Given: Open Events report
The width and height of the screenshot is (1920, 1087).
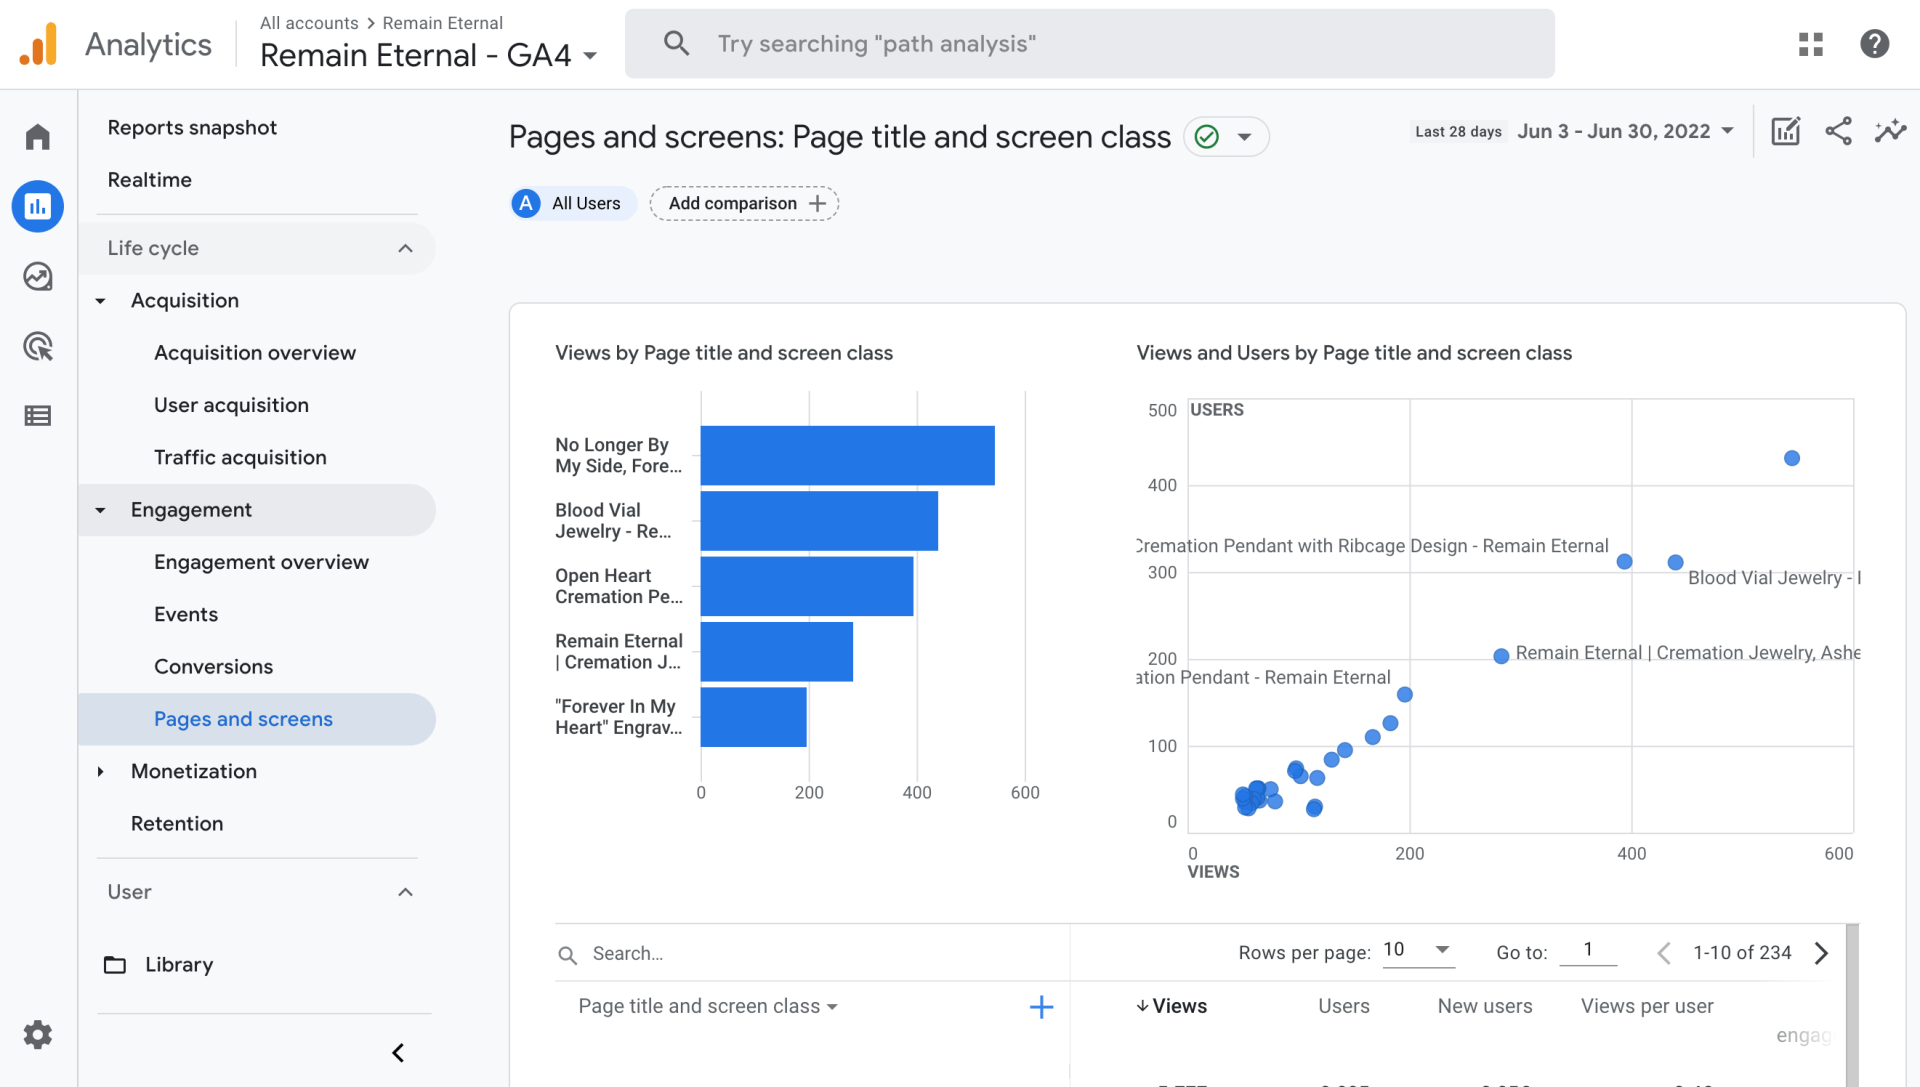Looking at the screenshot, I should [186, 614].
